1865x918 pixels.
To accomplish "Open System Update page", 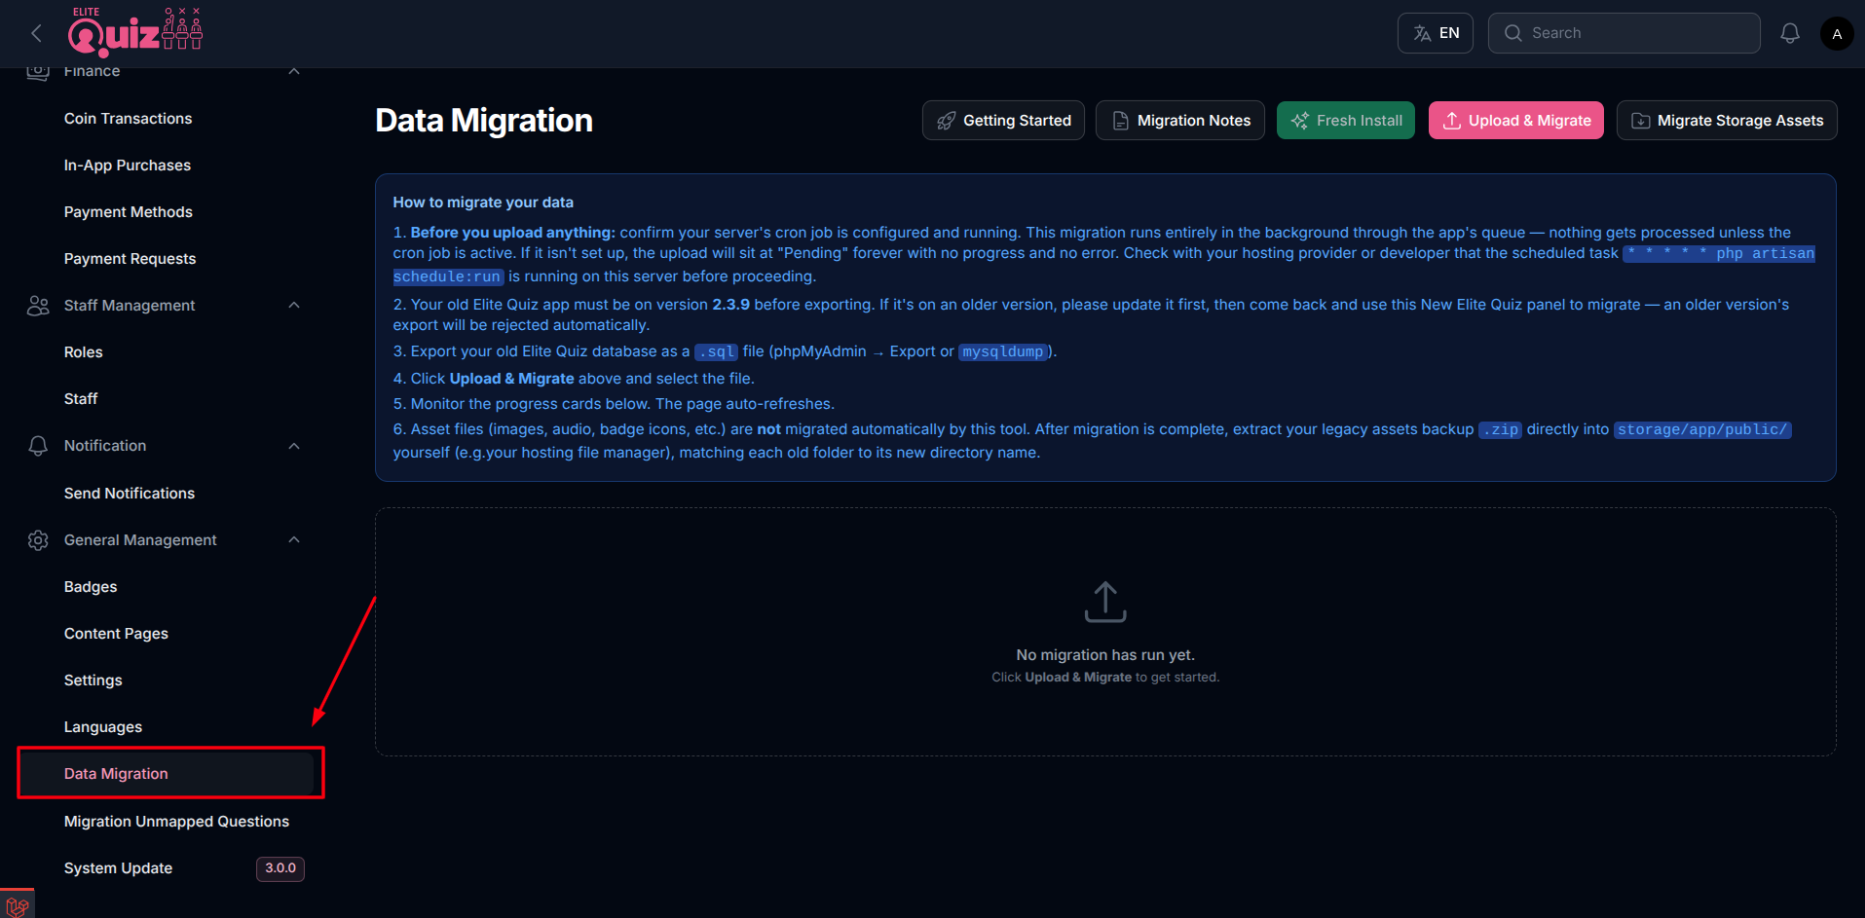I will click(118, 868).
